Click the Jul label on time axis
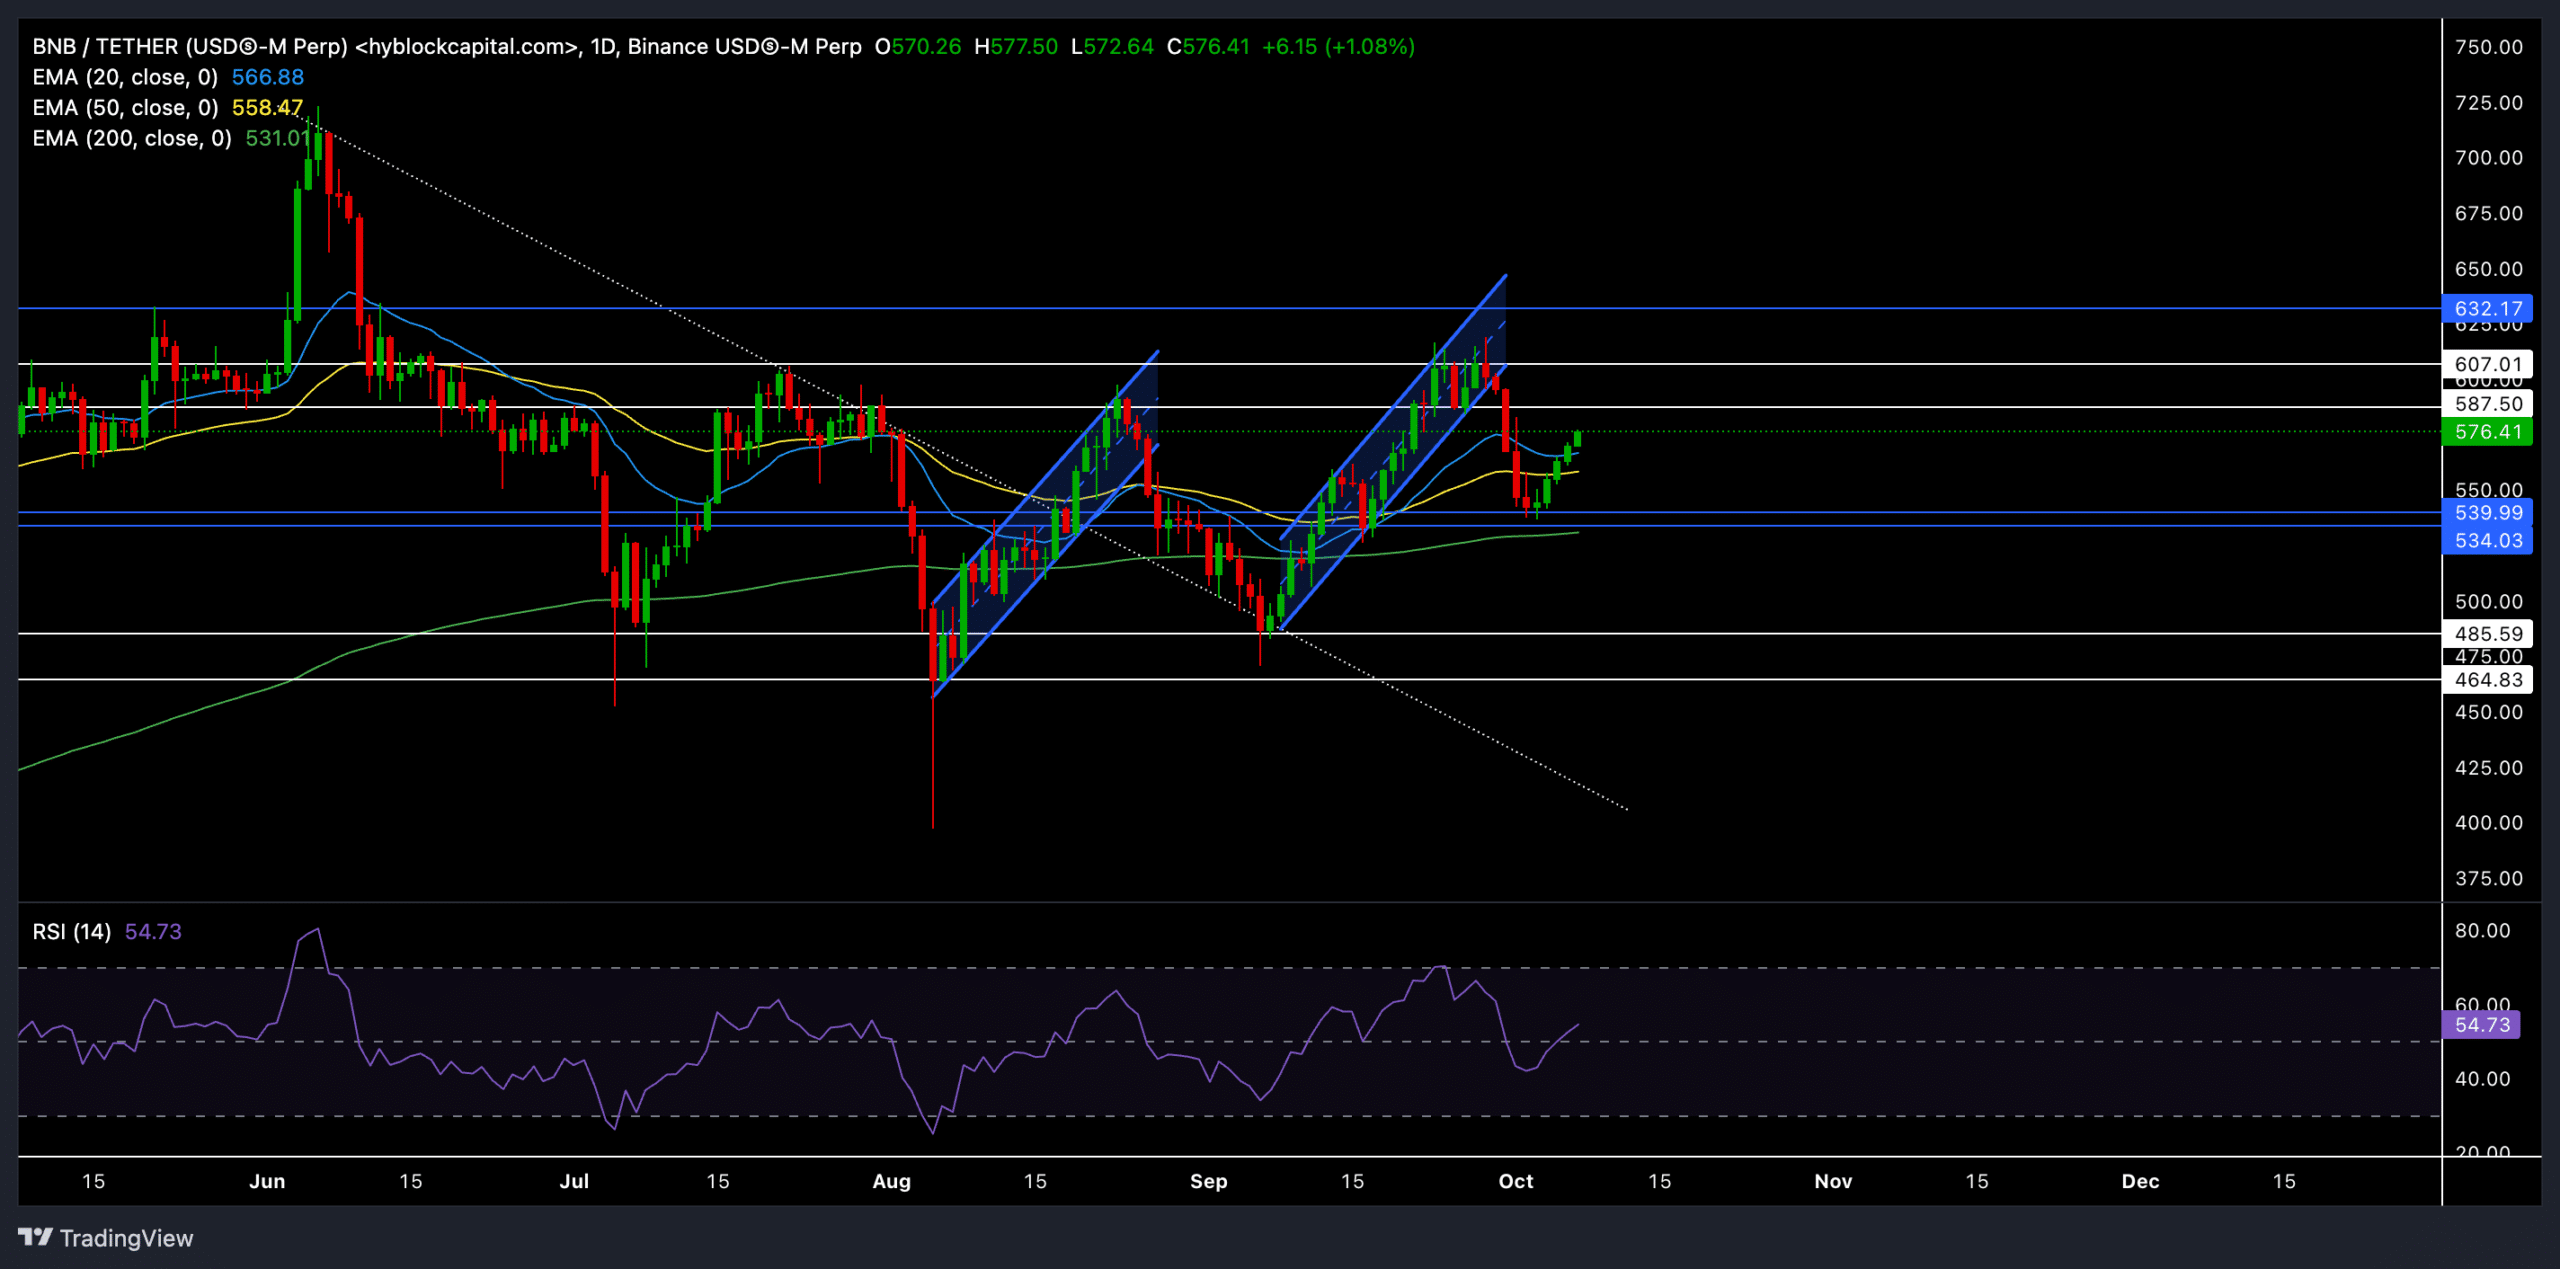Viewport: 2560px width, 1269px height. click(574, 1181)
